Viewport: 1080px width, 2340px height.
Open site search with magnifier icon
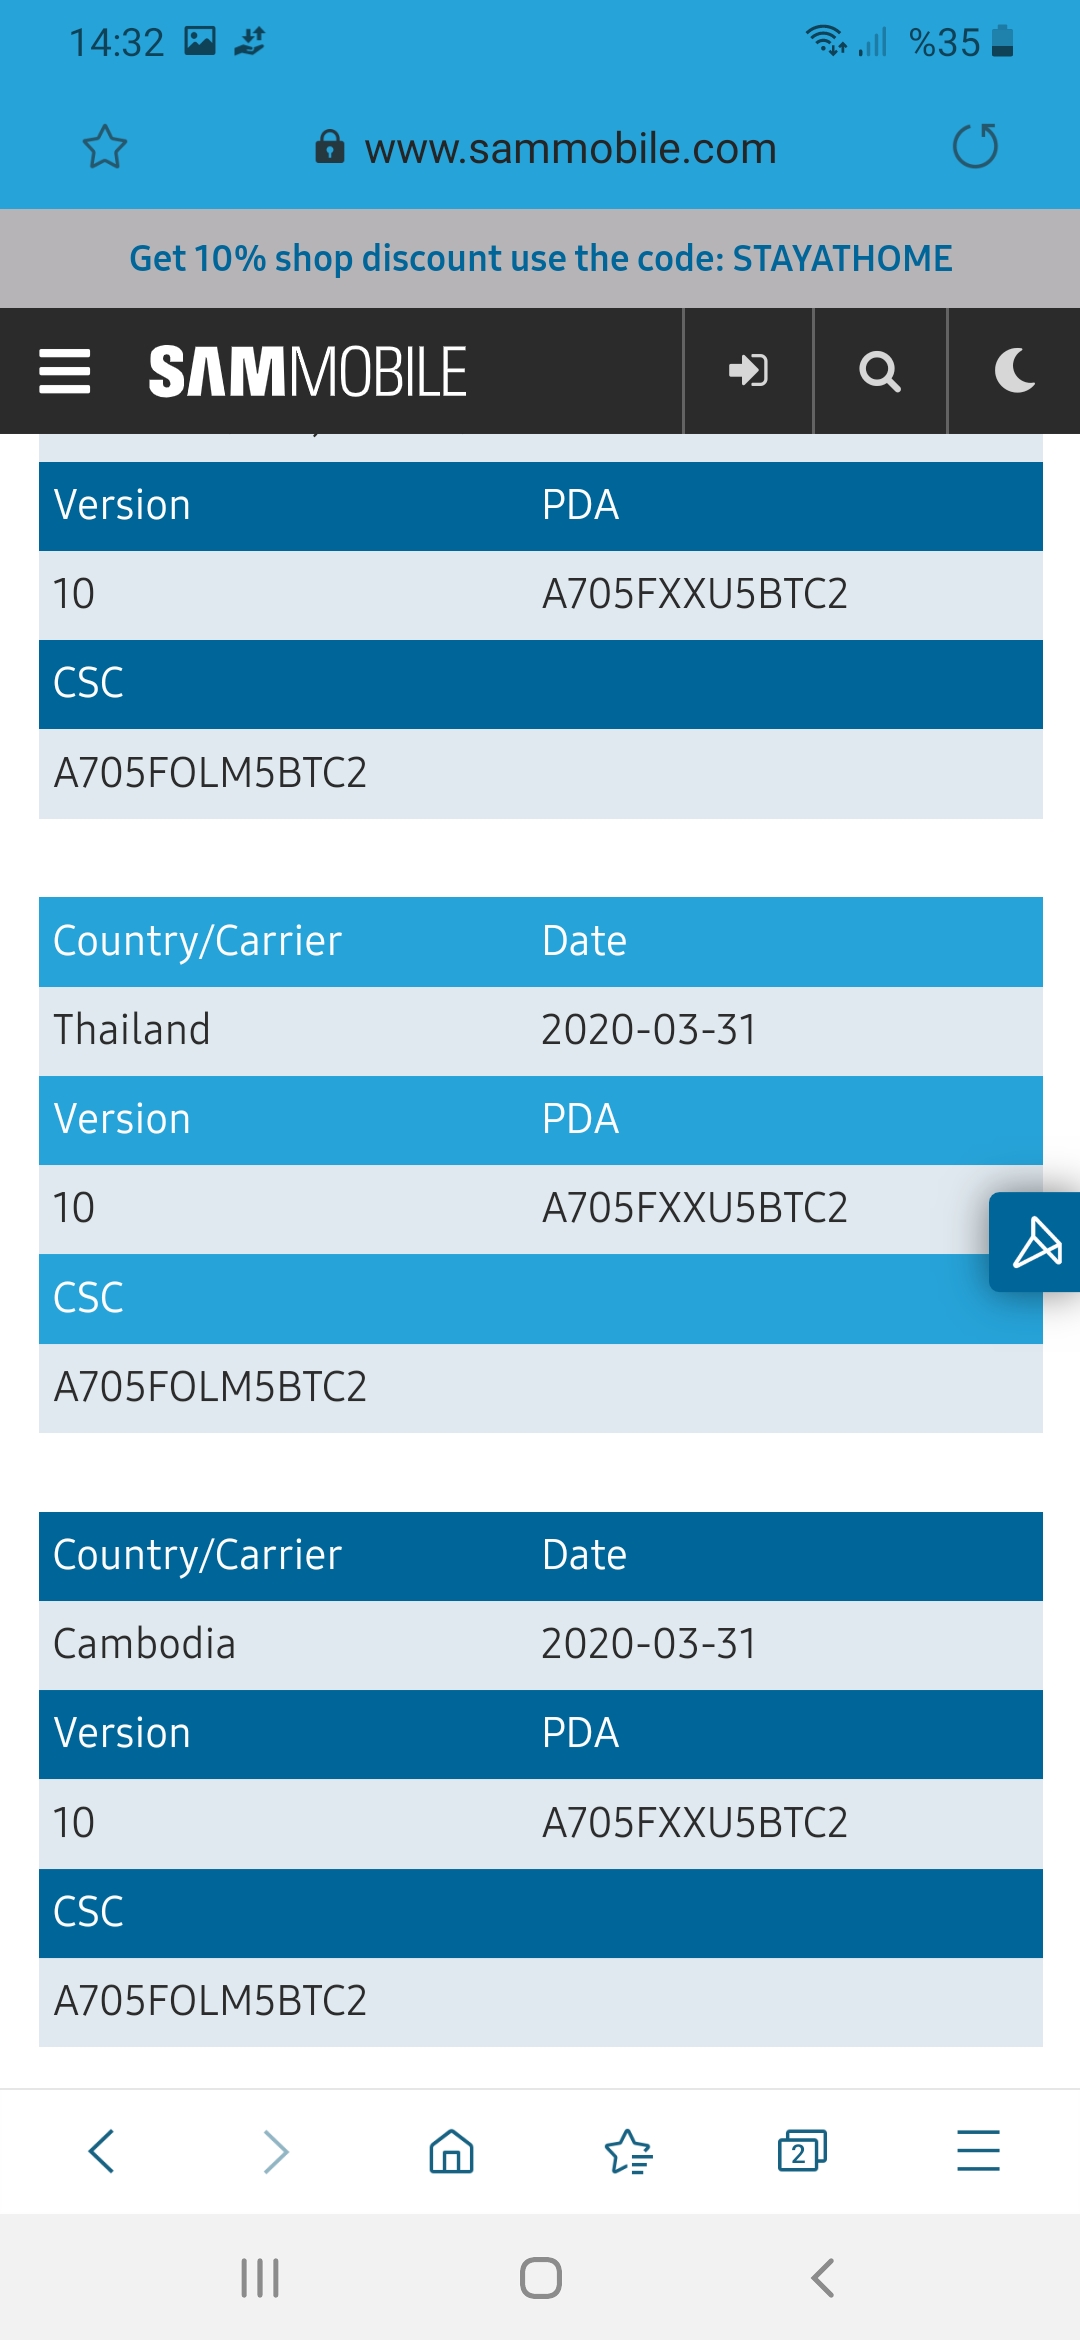click(x=880, y=371)
